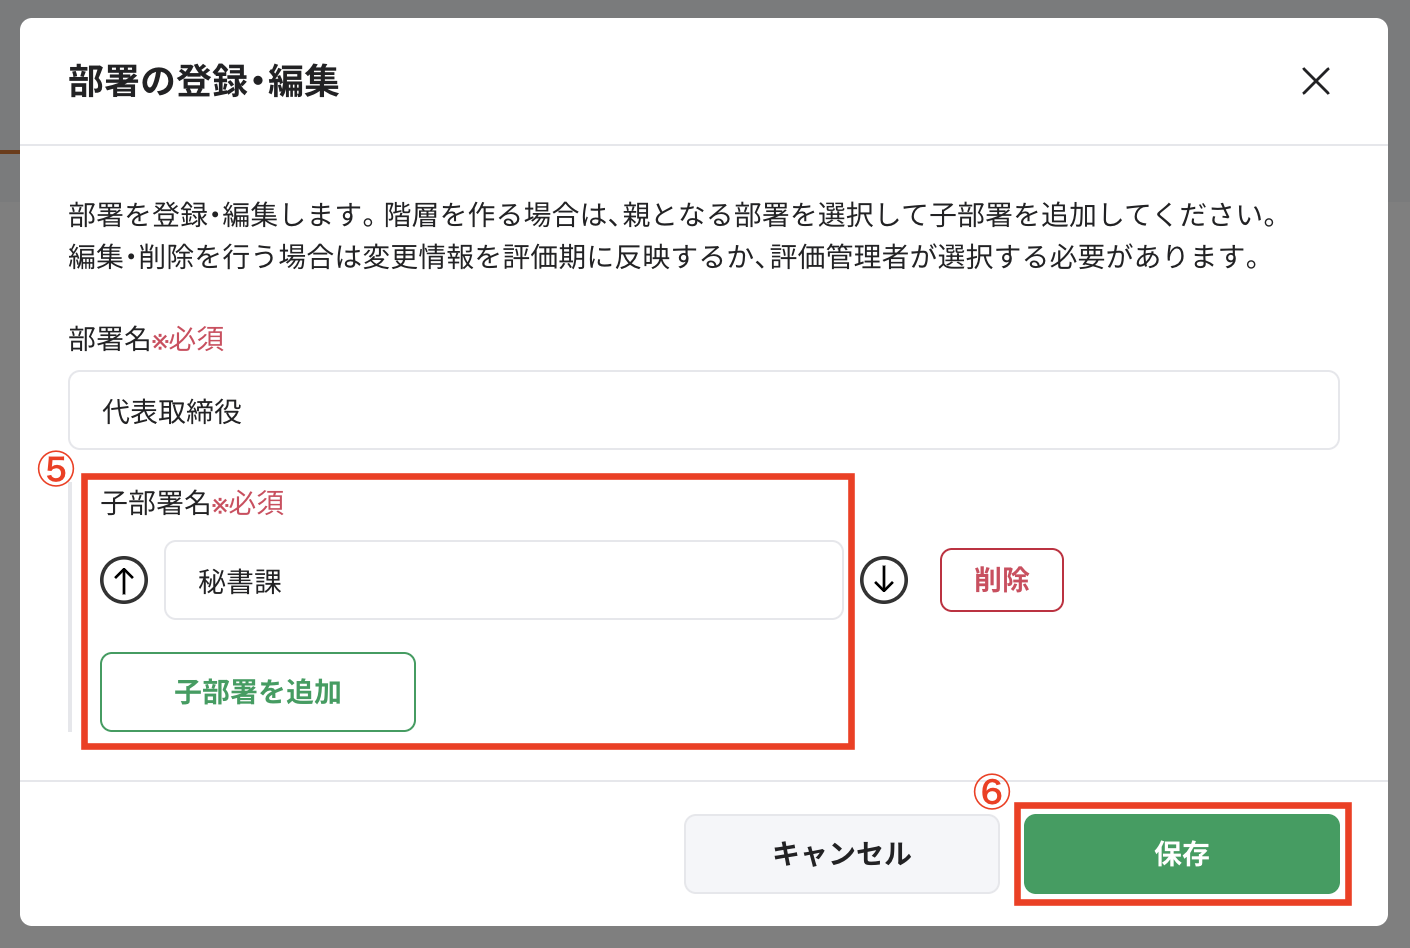Move 秘書課 up with the up-arrow icon

tap(124, 580)
